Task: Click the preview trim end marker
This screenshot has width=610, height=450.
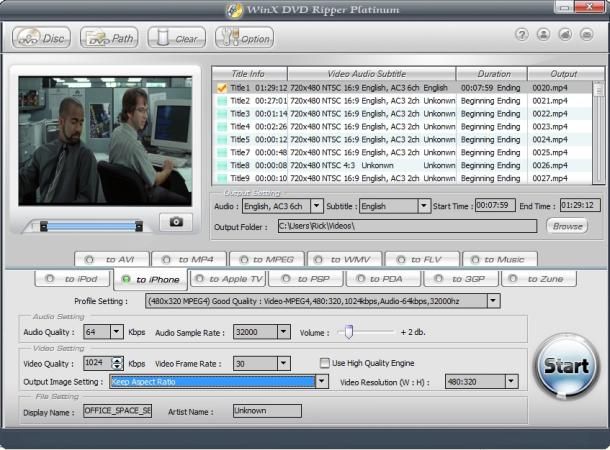Action: [138, 226]
